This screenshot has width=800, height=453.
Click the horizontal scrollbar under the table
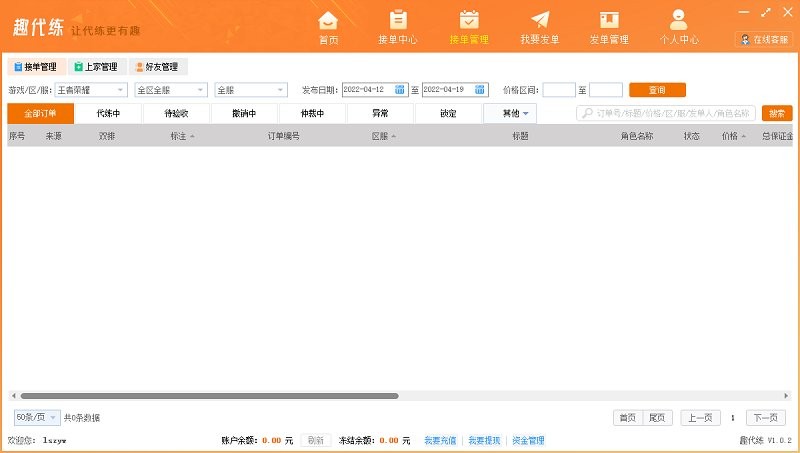tap(209, 396)
